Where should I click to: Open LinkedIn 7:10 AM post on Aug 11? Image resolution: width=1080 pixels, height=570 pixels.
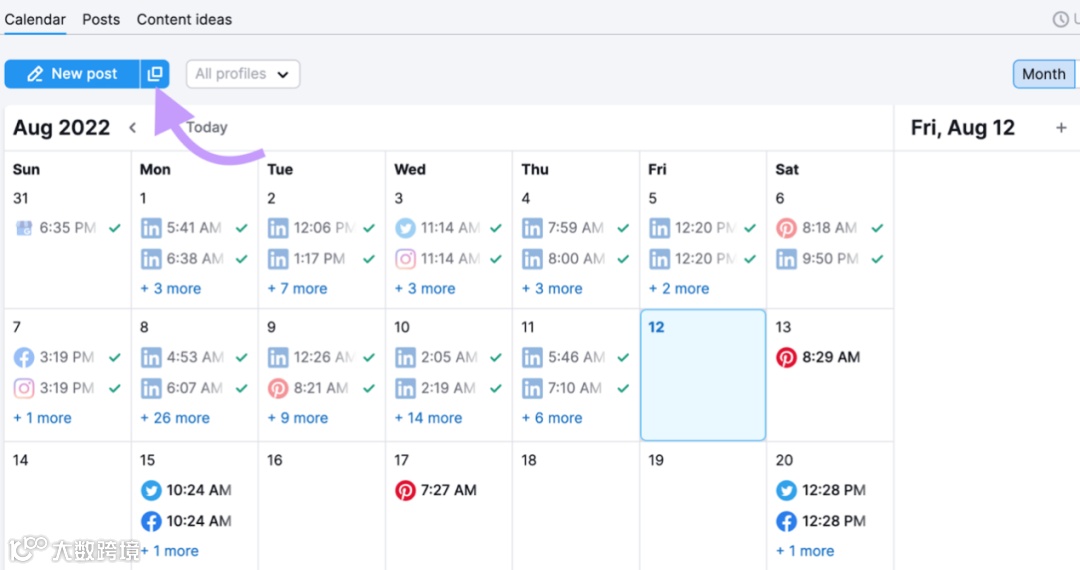click(x=576, y=388)
